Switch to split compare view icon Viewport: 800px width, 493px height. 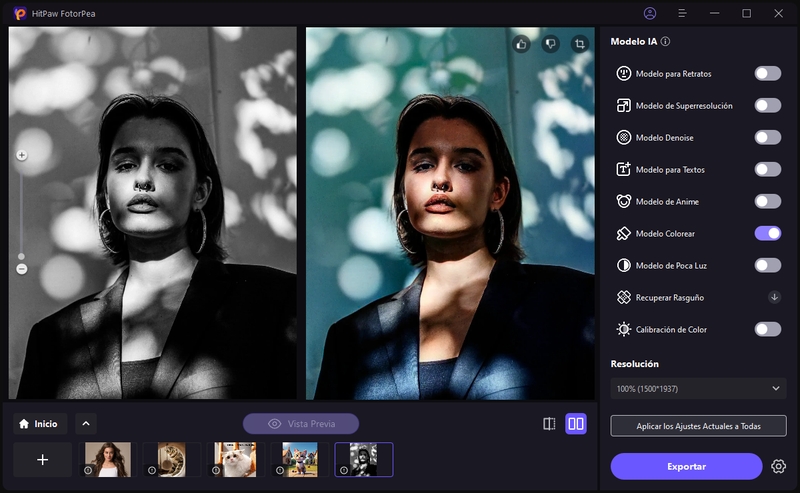(x=549, y=424)
